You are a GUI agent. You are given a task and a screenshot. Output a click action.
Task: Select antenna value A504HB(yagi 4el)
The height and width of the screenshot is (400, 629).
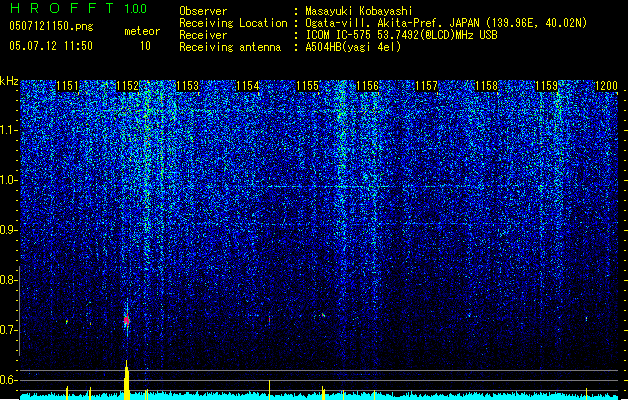[353, 47]
